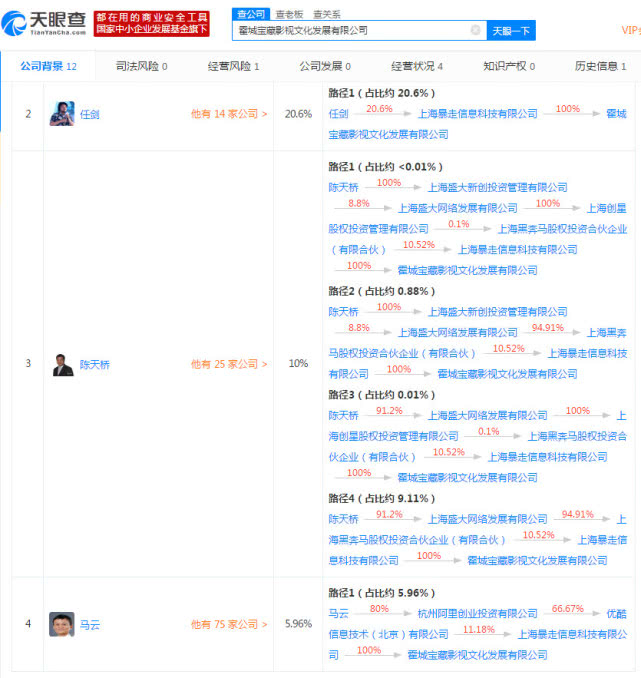The width and height of the screenshot is (641, 678).
Task: Open the 陈天桥 name link in row 3
Action: click(95, 365)
